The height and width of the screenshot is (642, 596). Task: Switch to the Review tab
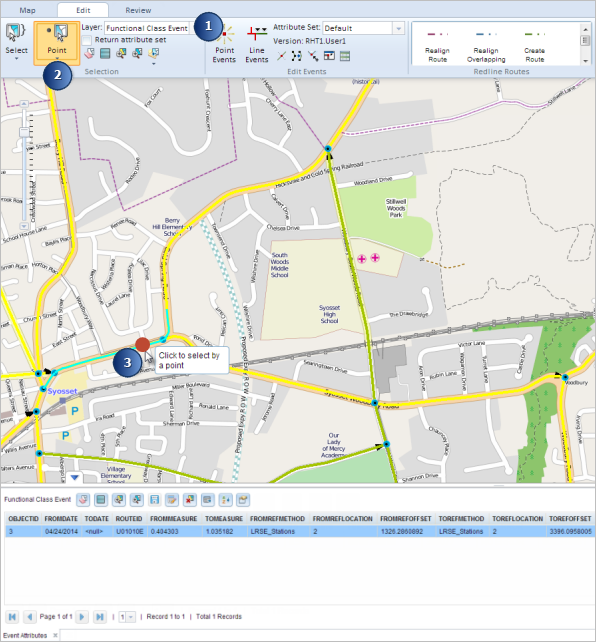tap(138, 10)
